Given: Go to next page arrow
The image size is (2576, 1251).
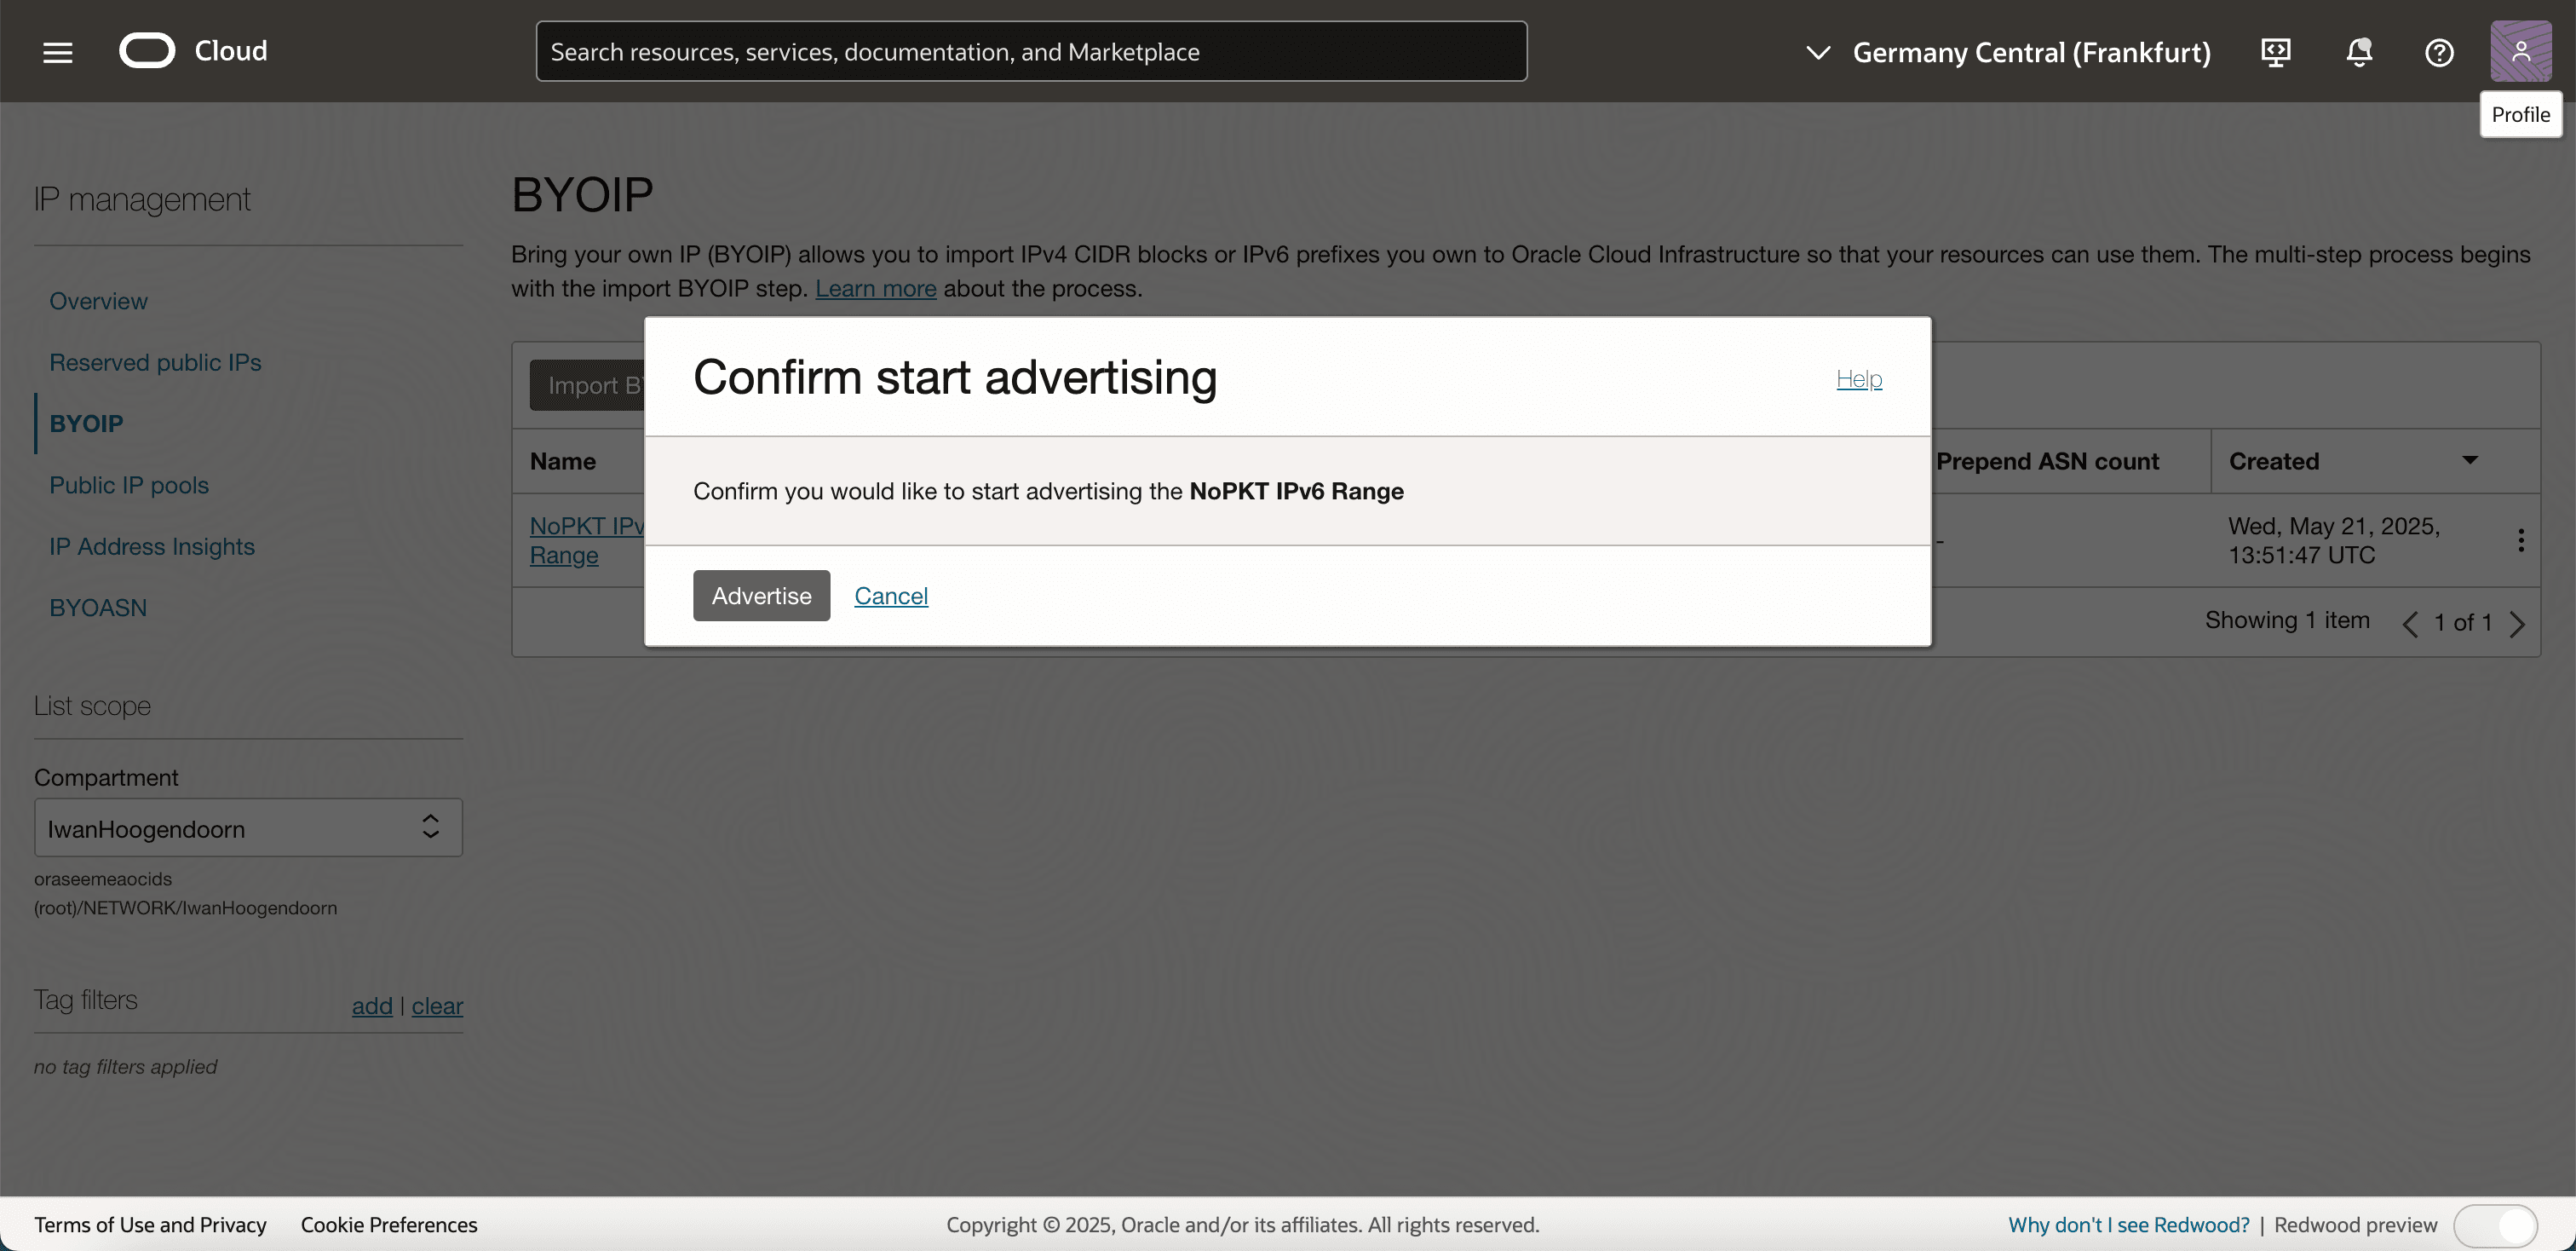Looking at the screenshot, I should pyautogui.click(x=2517, y=623).
